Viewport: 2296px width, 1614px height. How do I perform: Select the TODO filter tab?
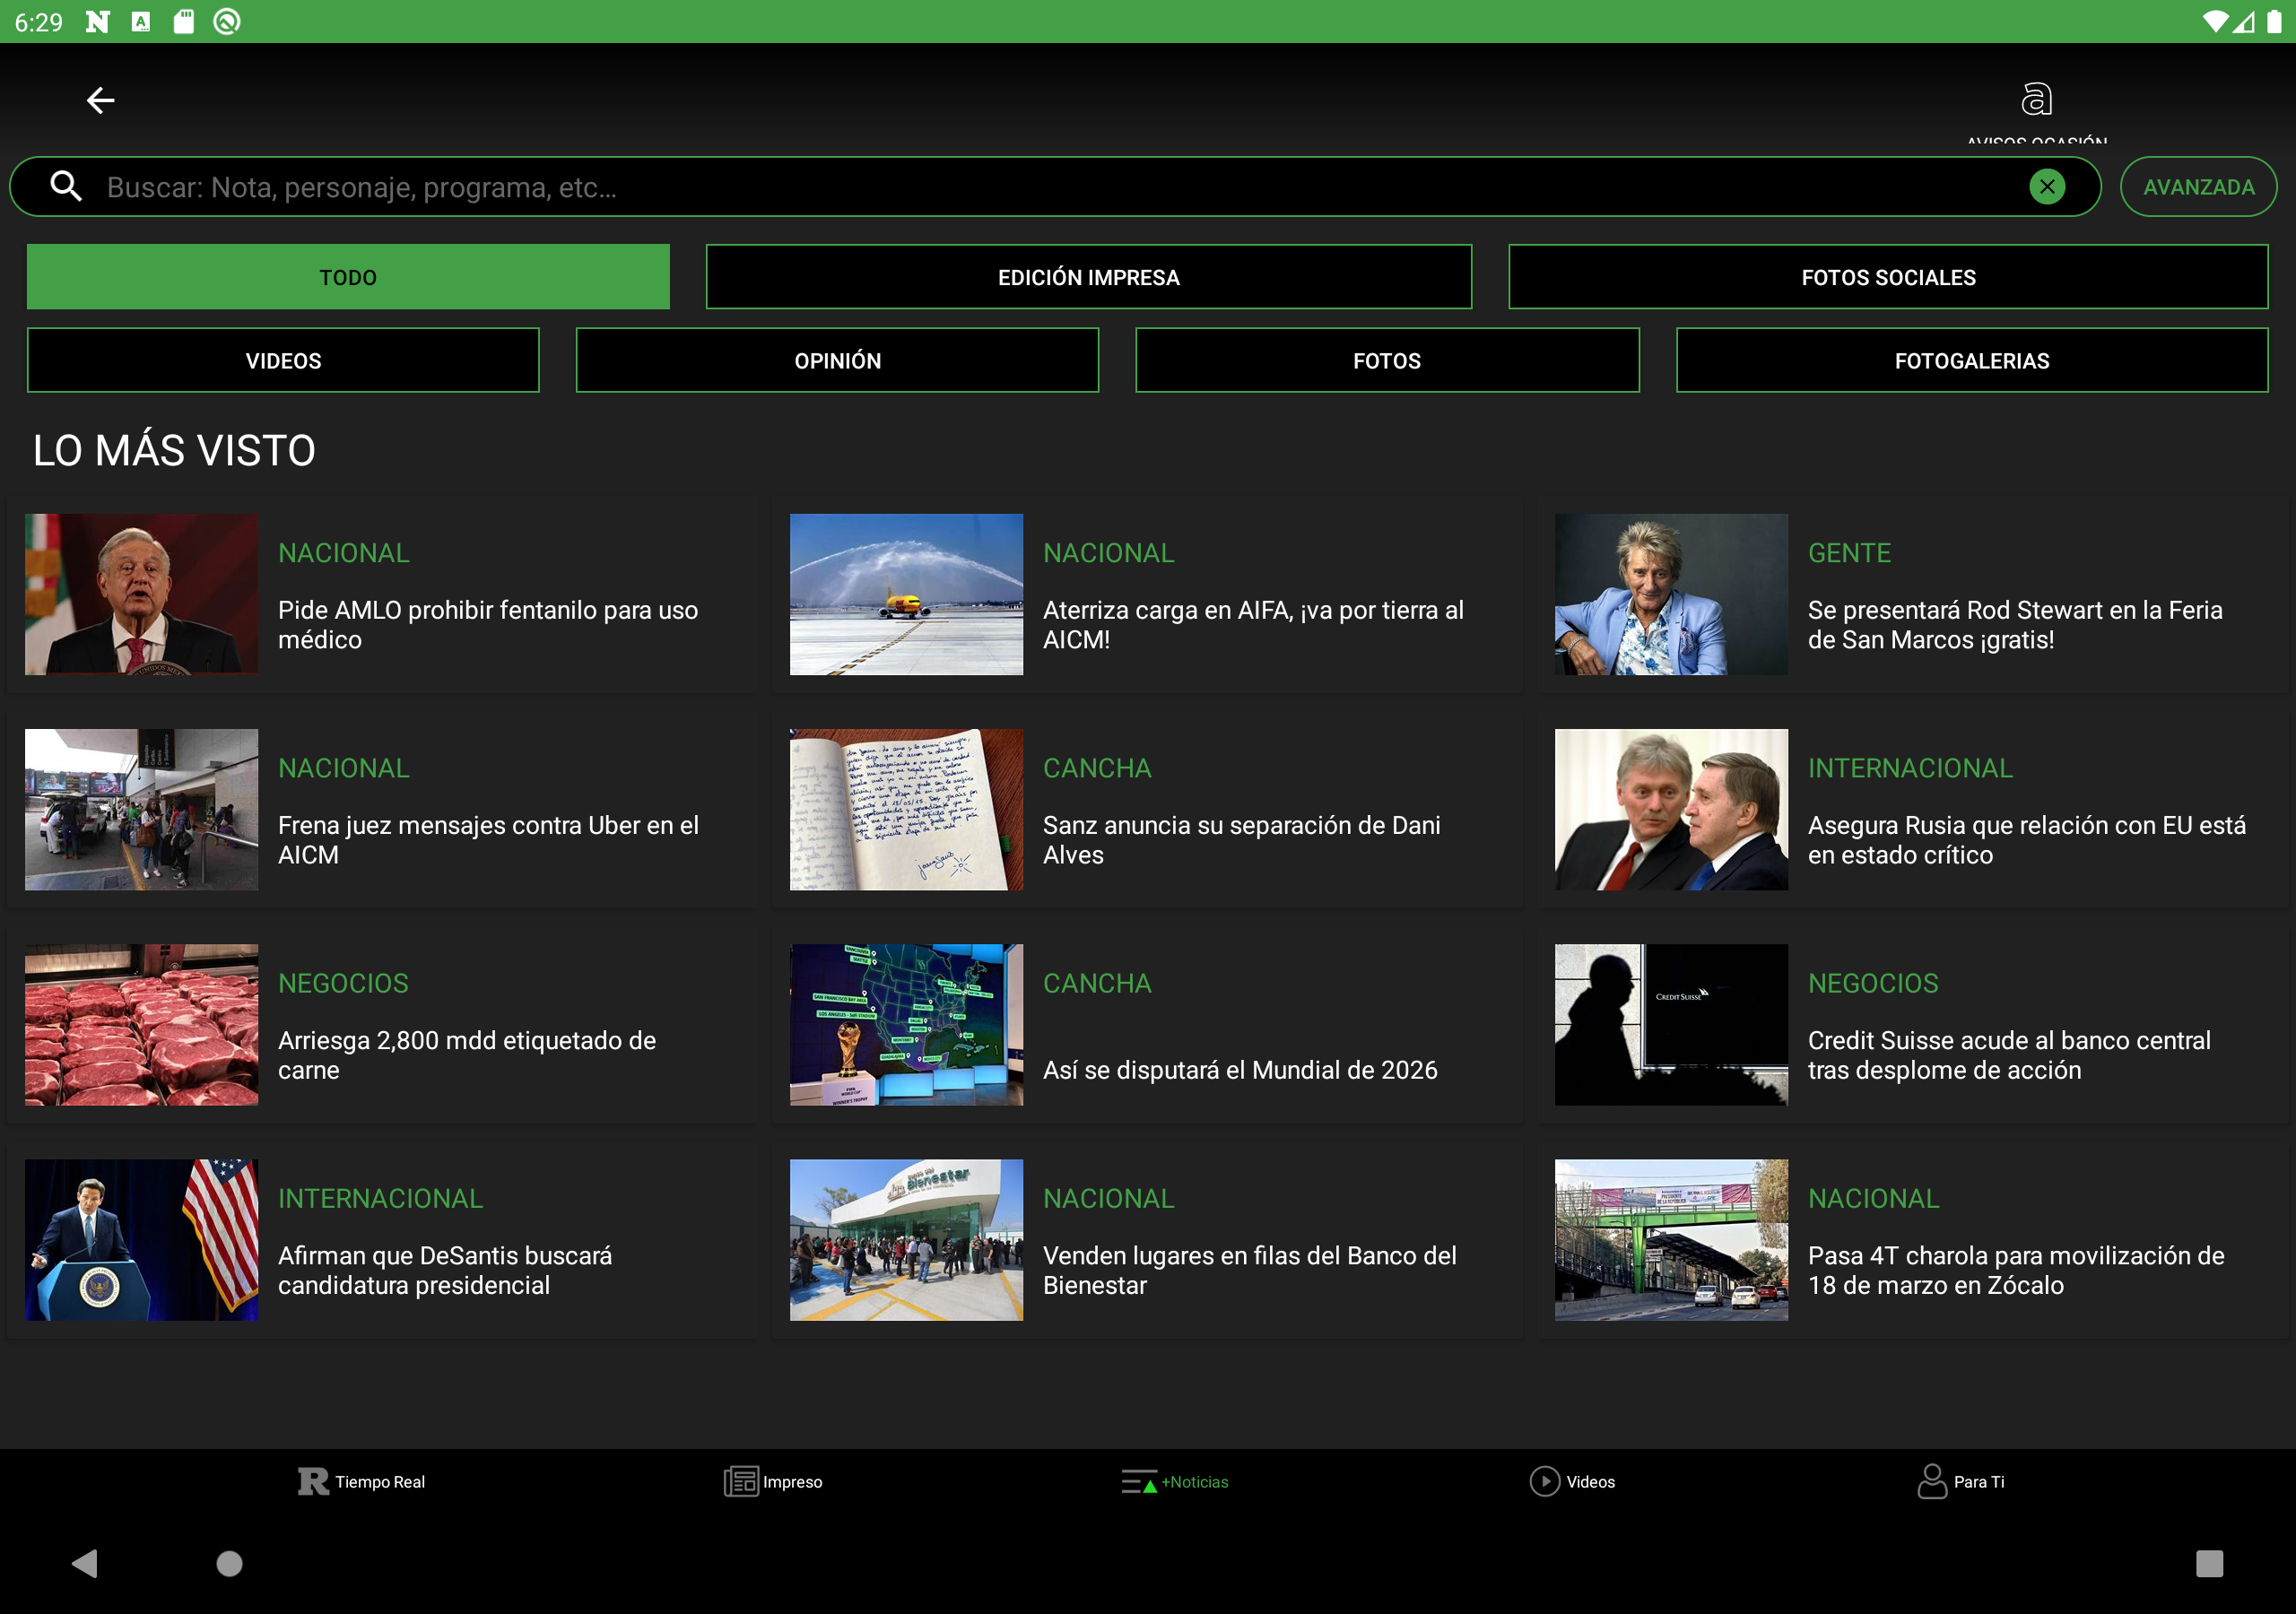348,277
